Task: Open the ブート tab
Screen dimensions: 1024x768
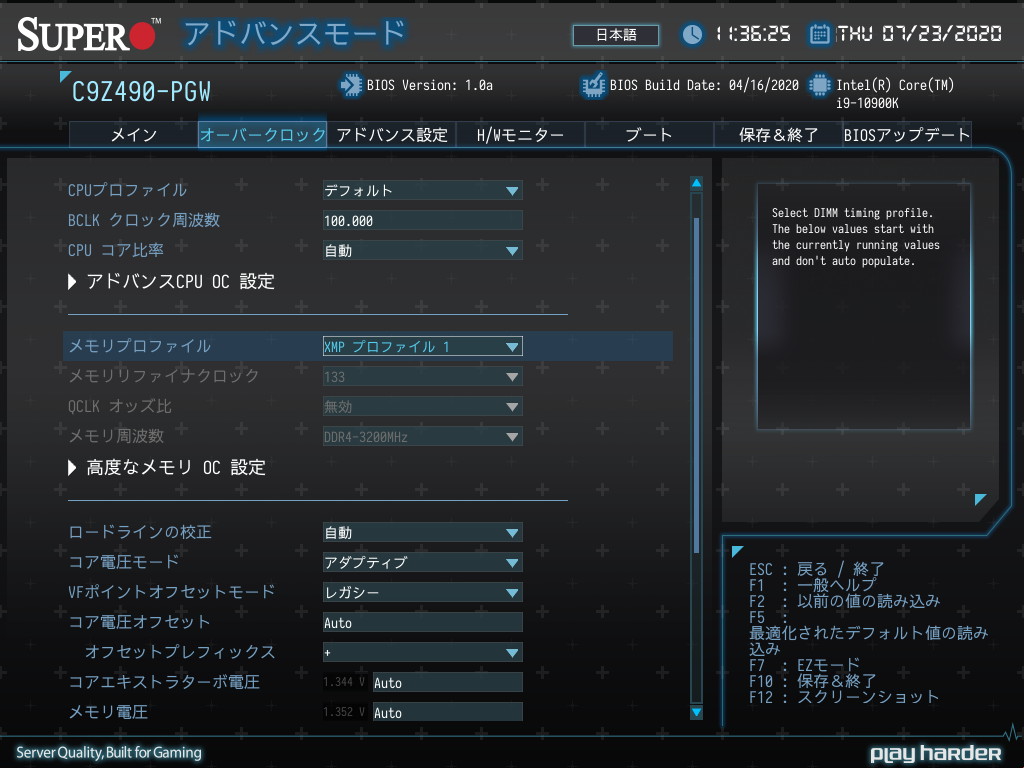Action: coord(649,135)
